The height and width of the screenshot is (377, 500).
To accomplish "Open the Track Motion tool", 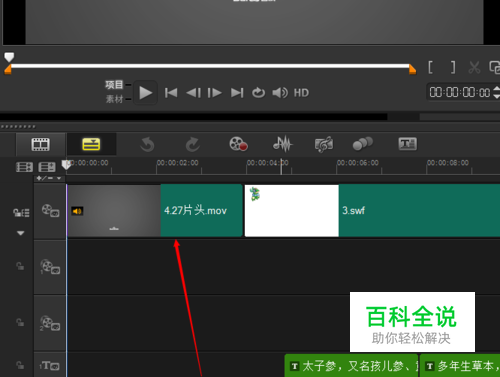I will click(363, 144).
